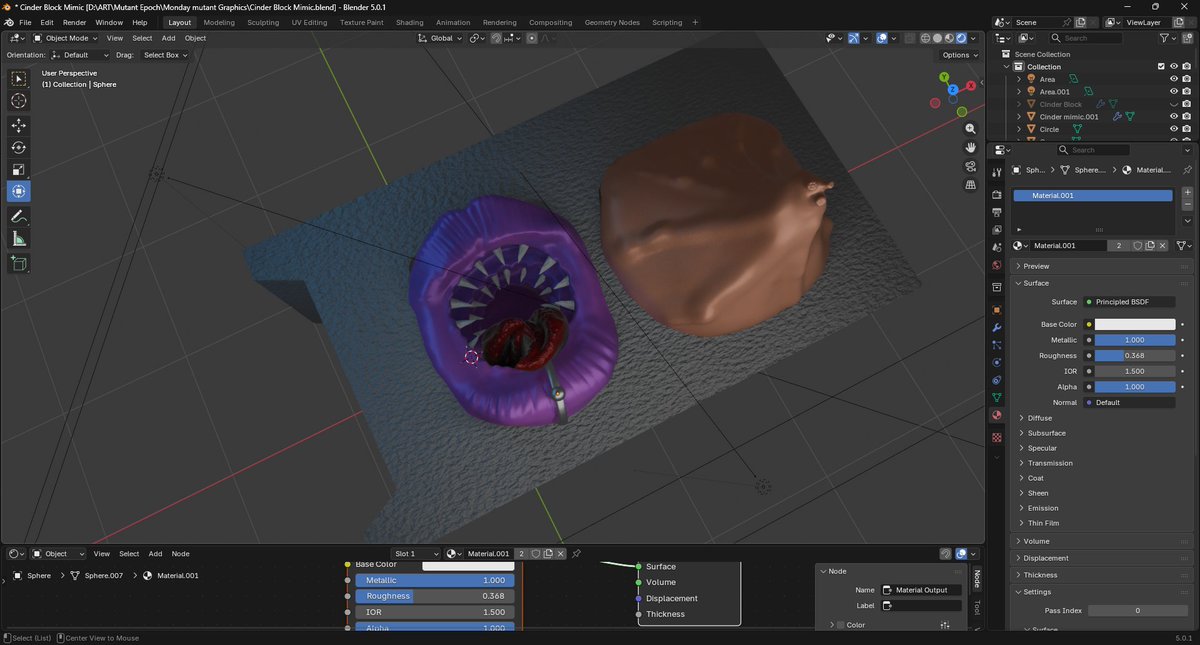Screen dimensions: 1200x645
Task: Open the File menu
Action: coord(25,22)
